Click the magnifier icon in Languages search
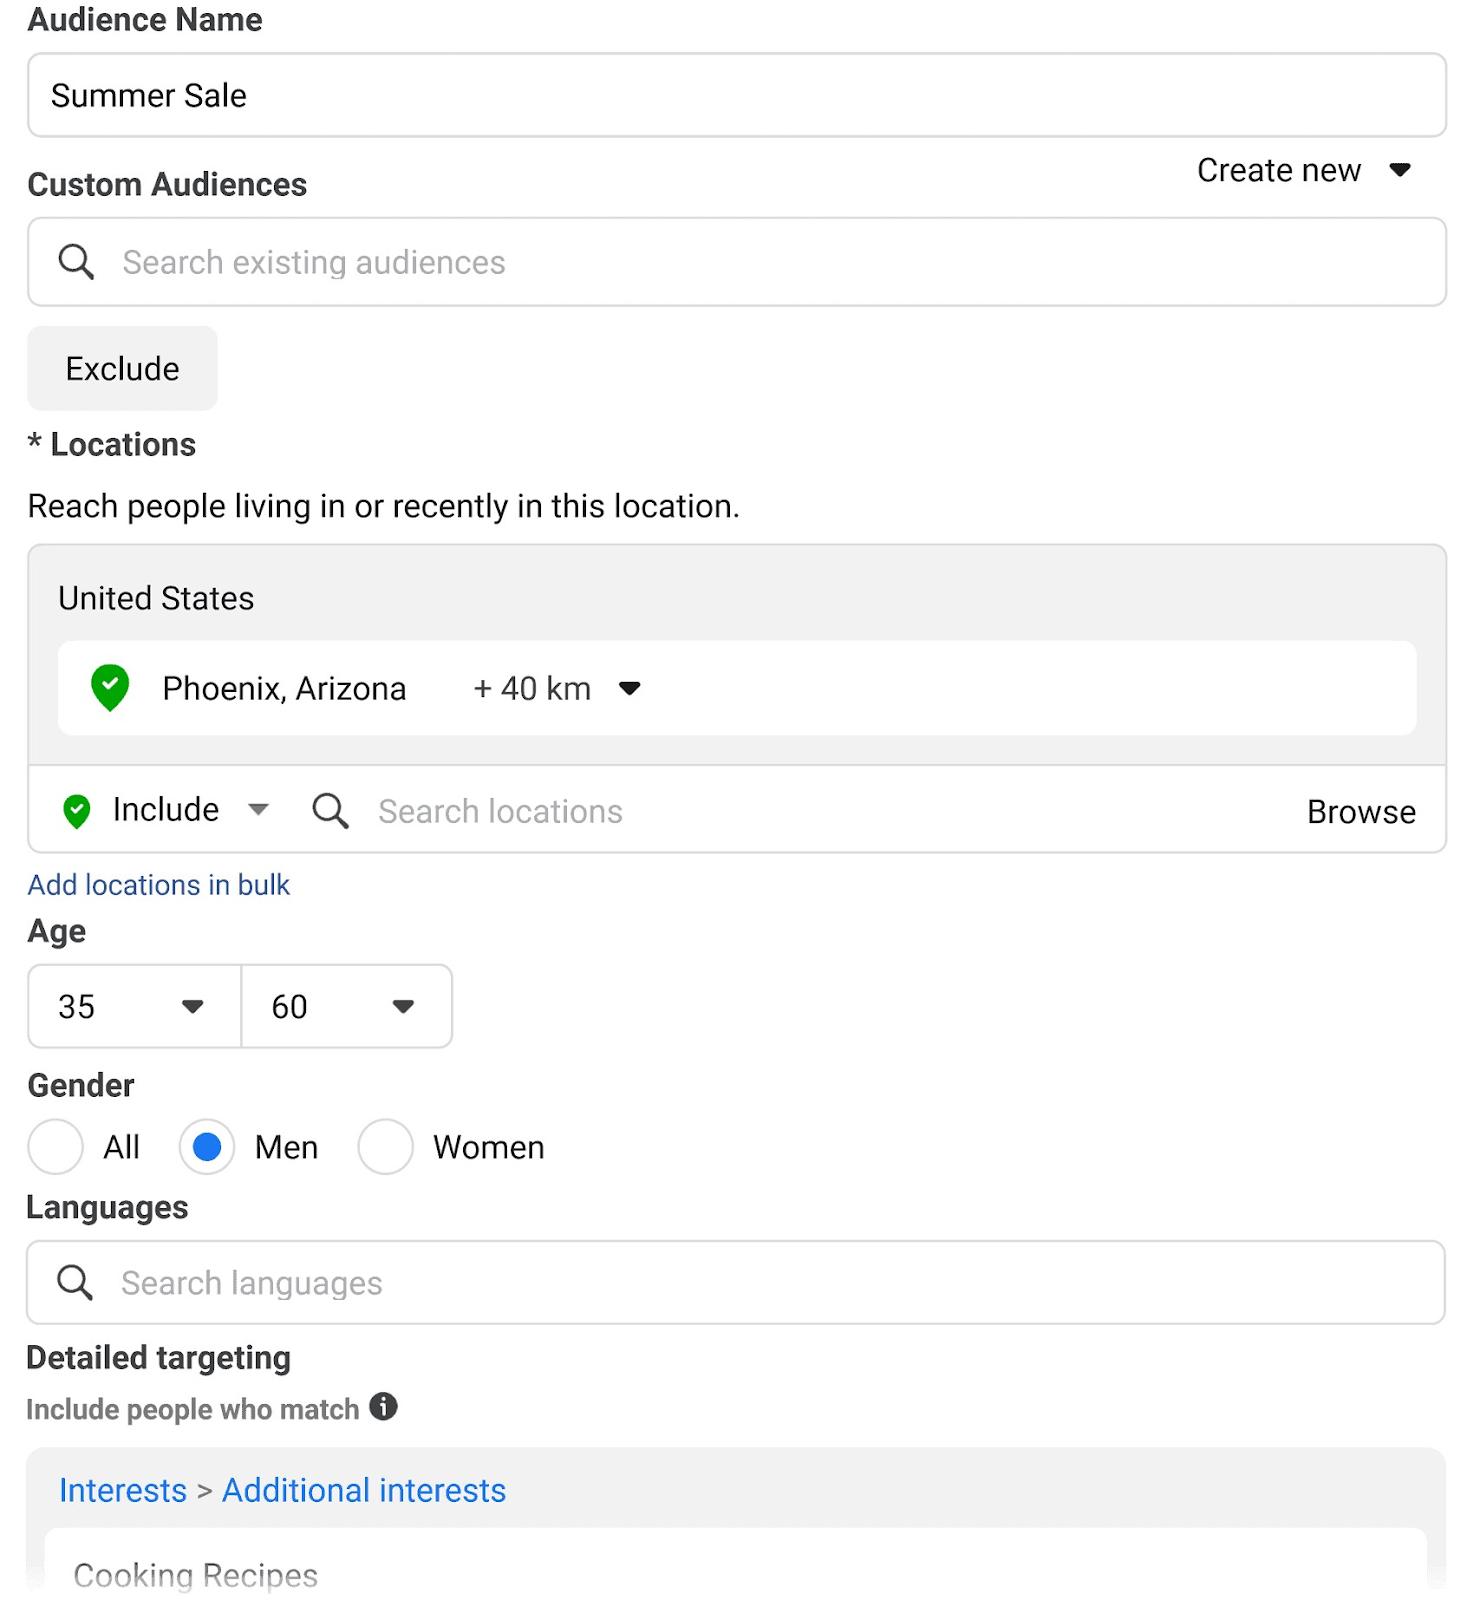 [x=75, y=1282]
